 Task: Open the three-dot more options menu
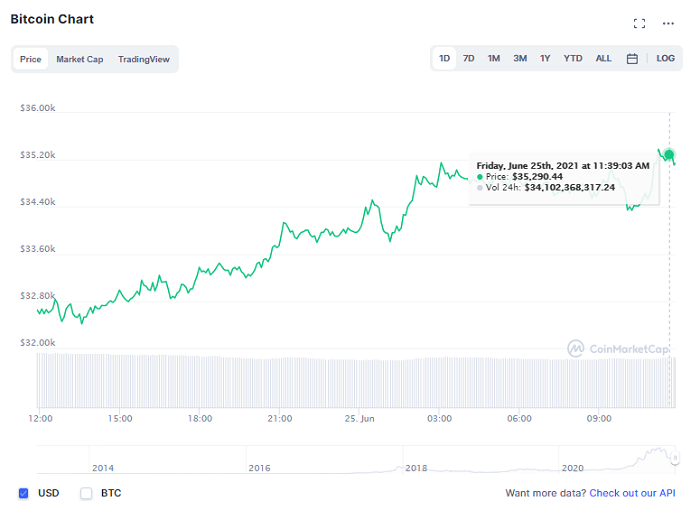[668, 23]
